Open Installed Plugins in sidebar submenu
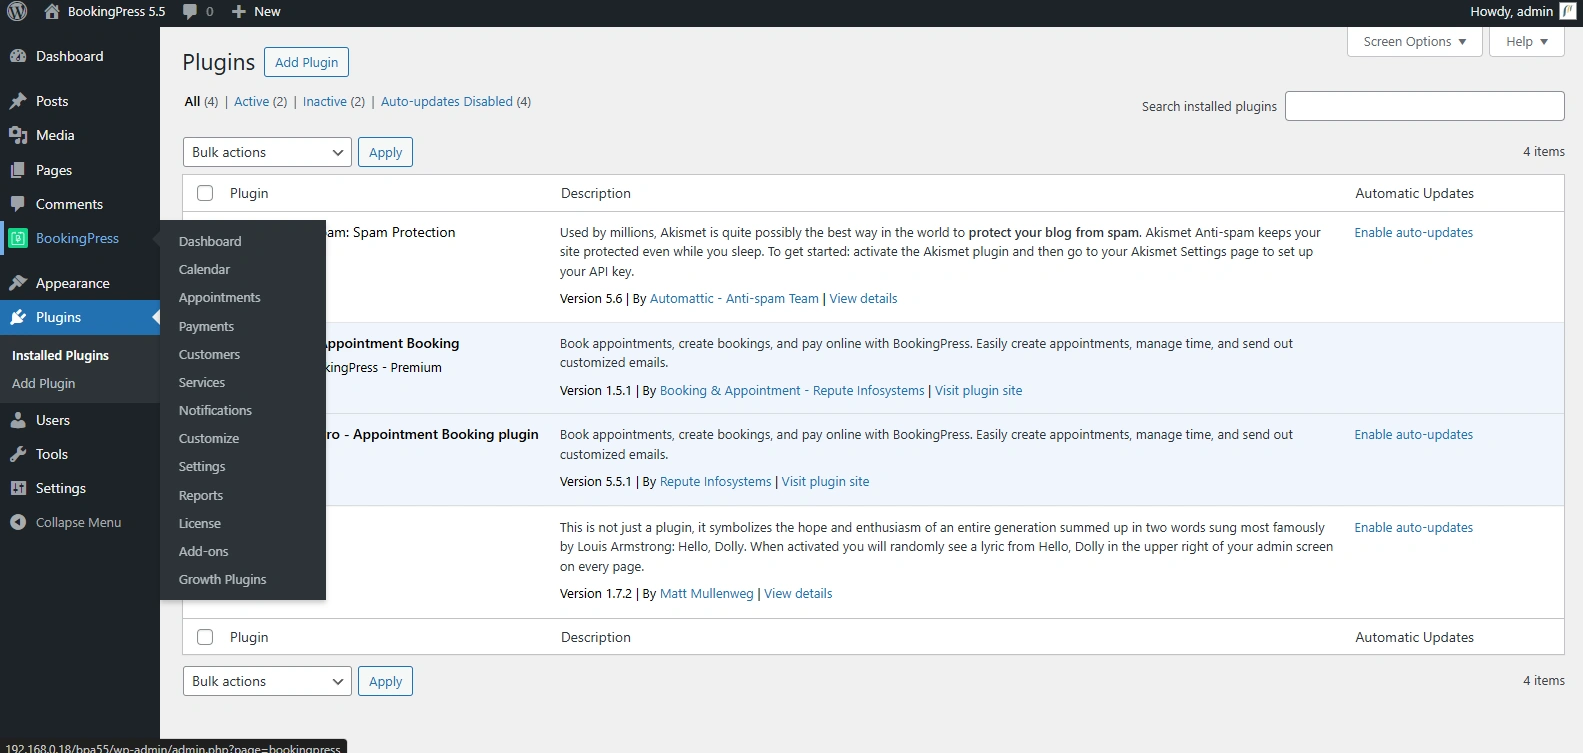Screen dimensions: 1583x753 pyautogui.click(x=60, y=356)
